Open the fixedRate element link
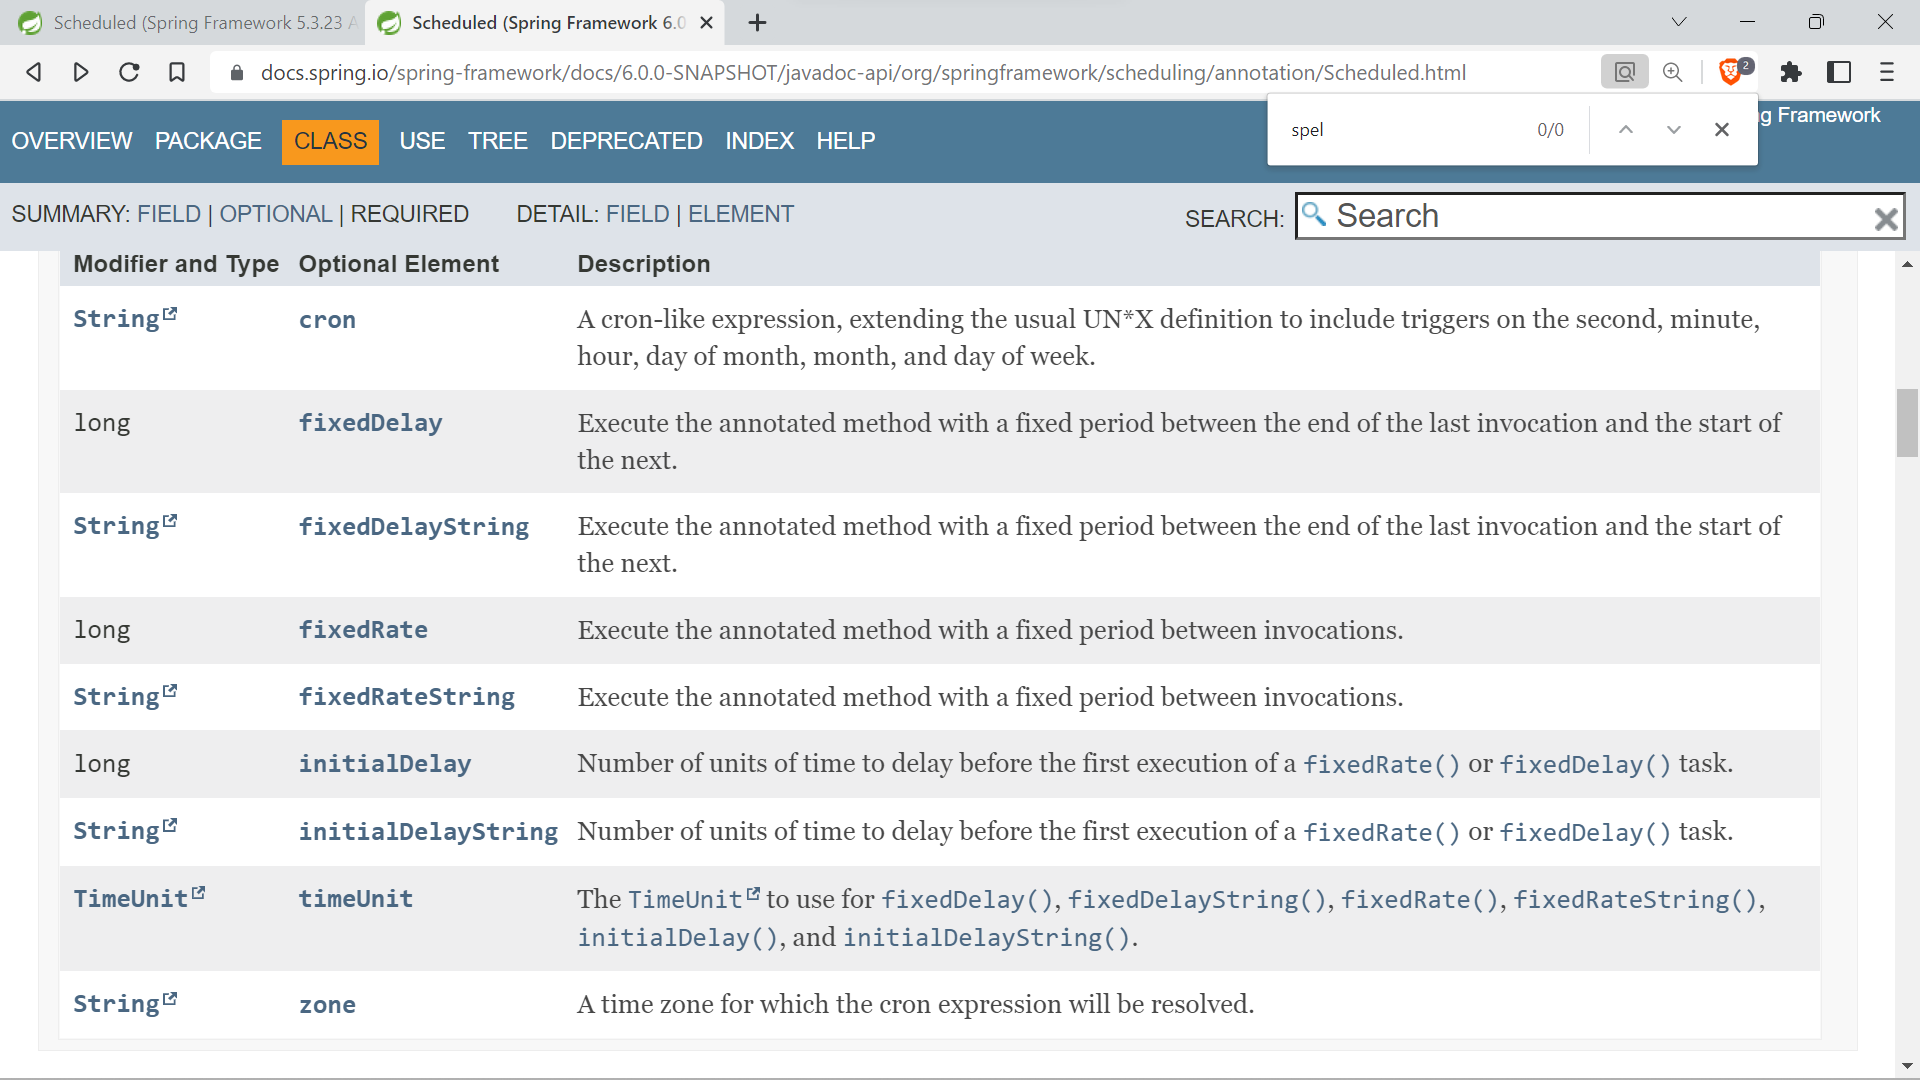This screenshot has width=1920, height=1080. click(x=363, y=630)
